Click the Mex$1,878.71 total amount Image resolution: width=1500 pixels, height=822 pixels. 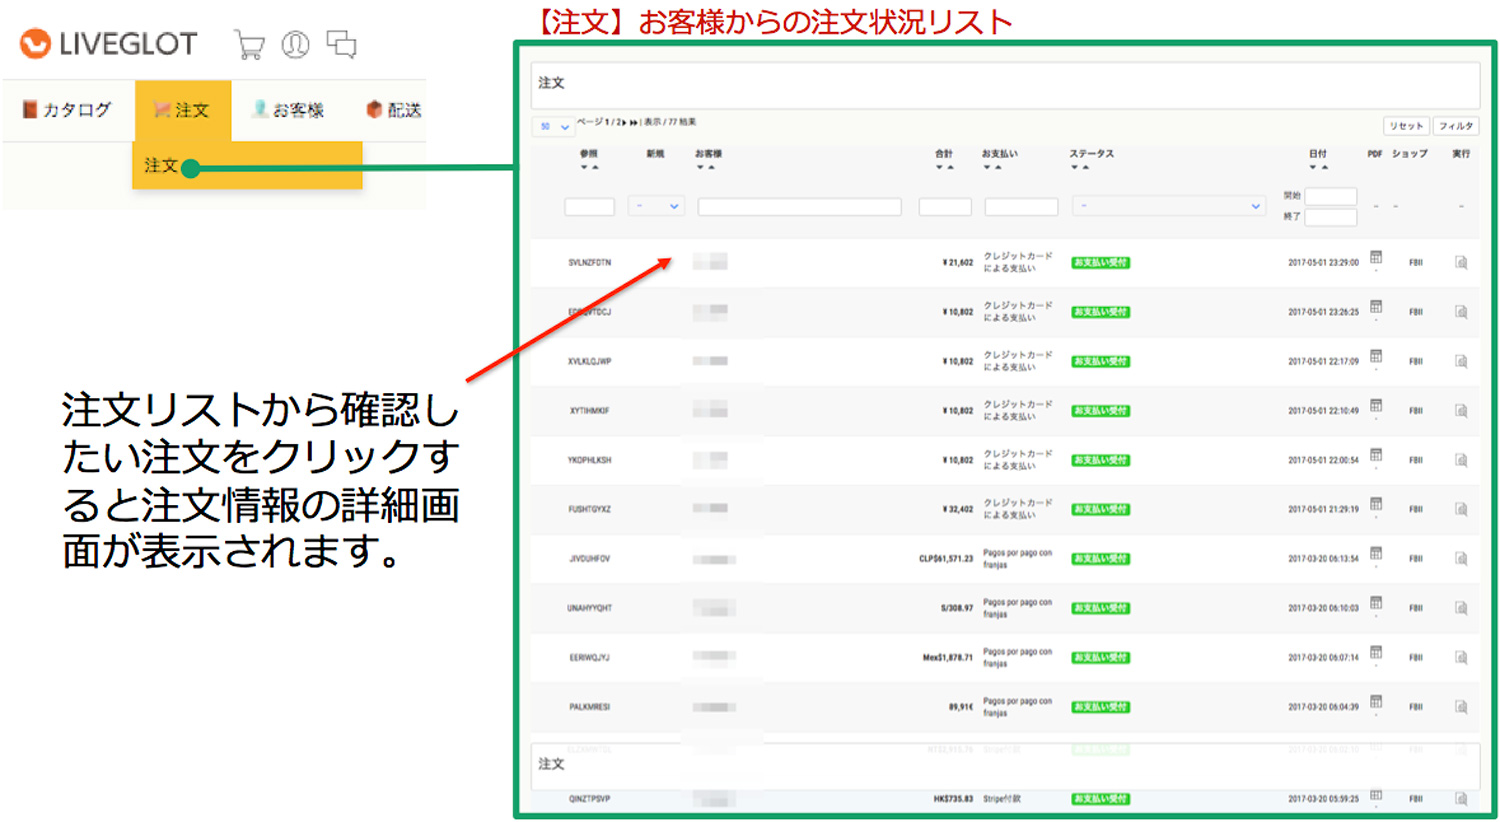[x=948, y=657]
